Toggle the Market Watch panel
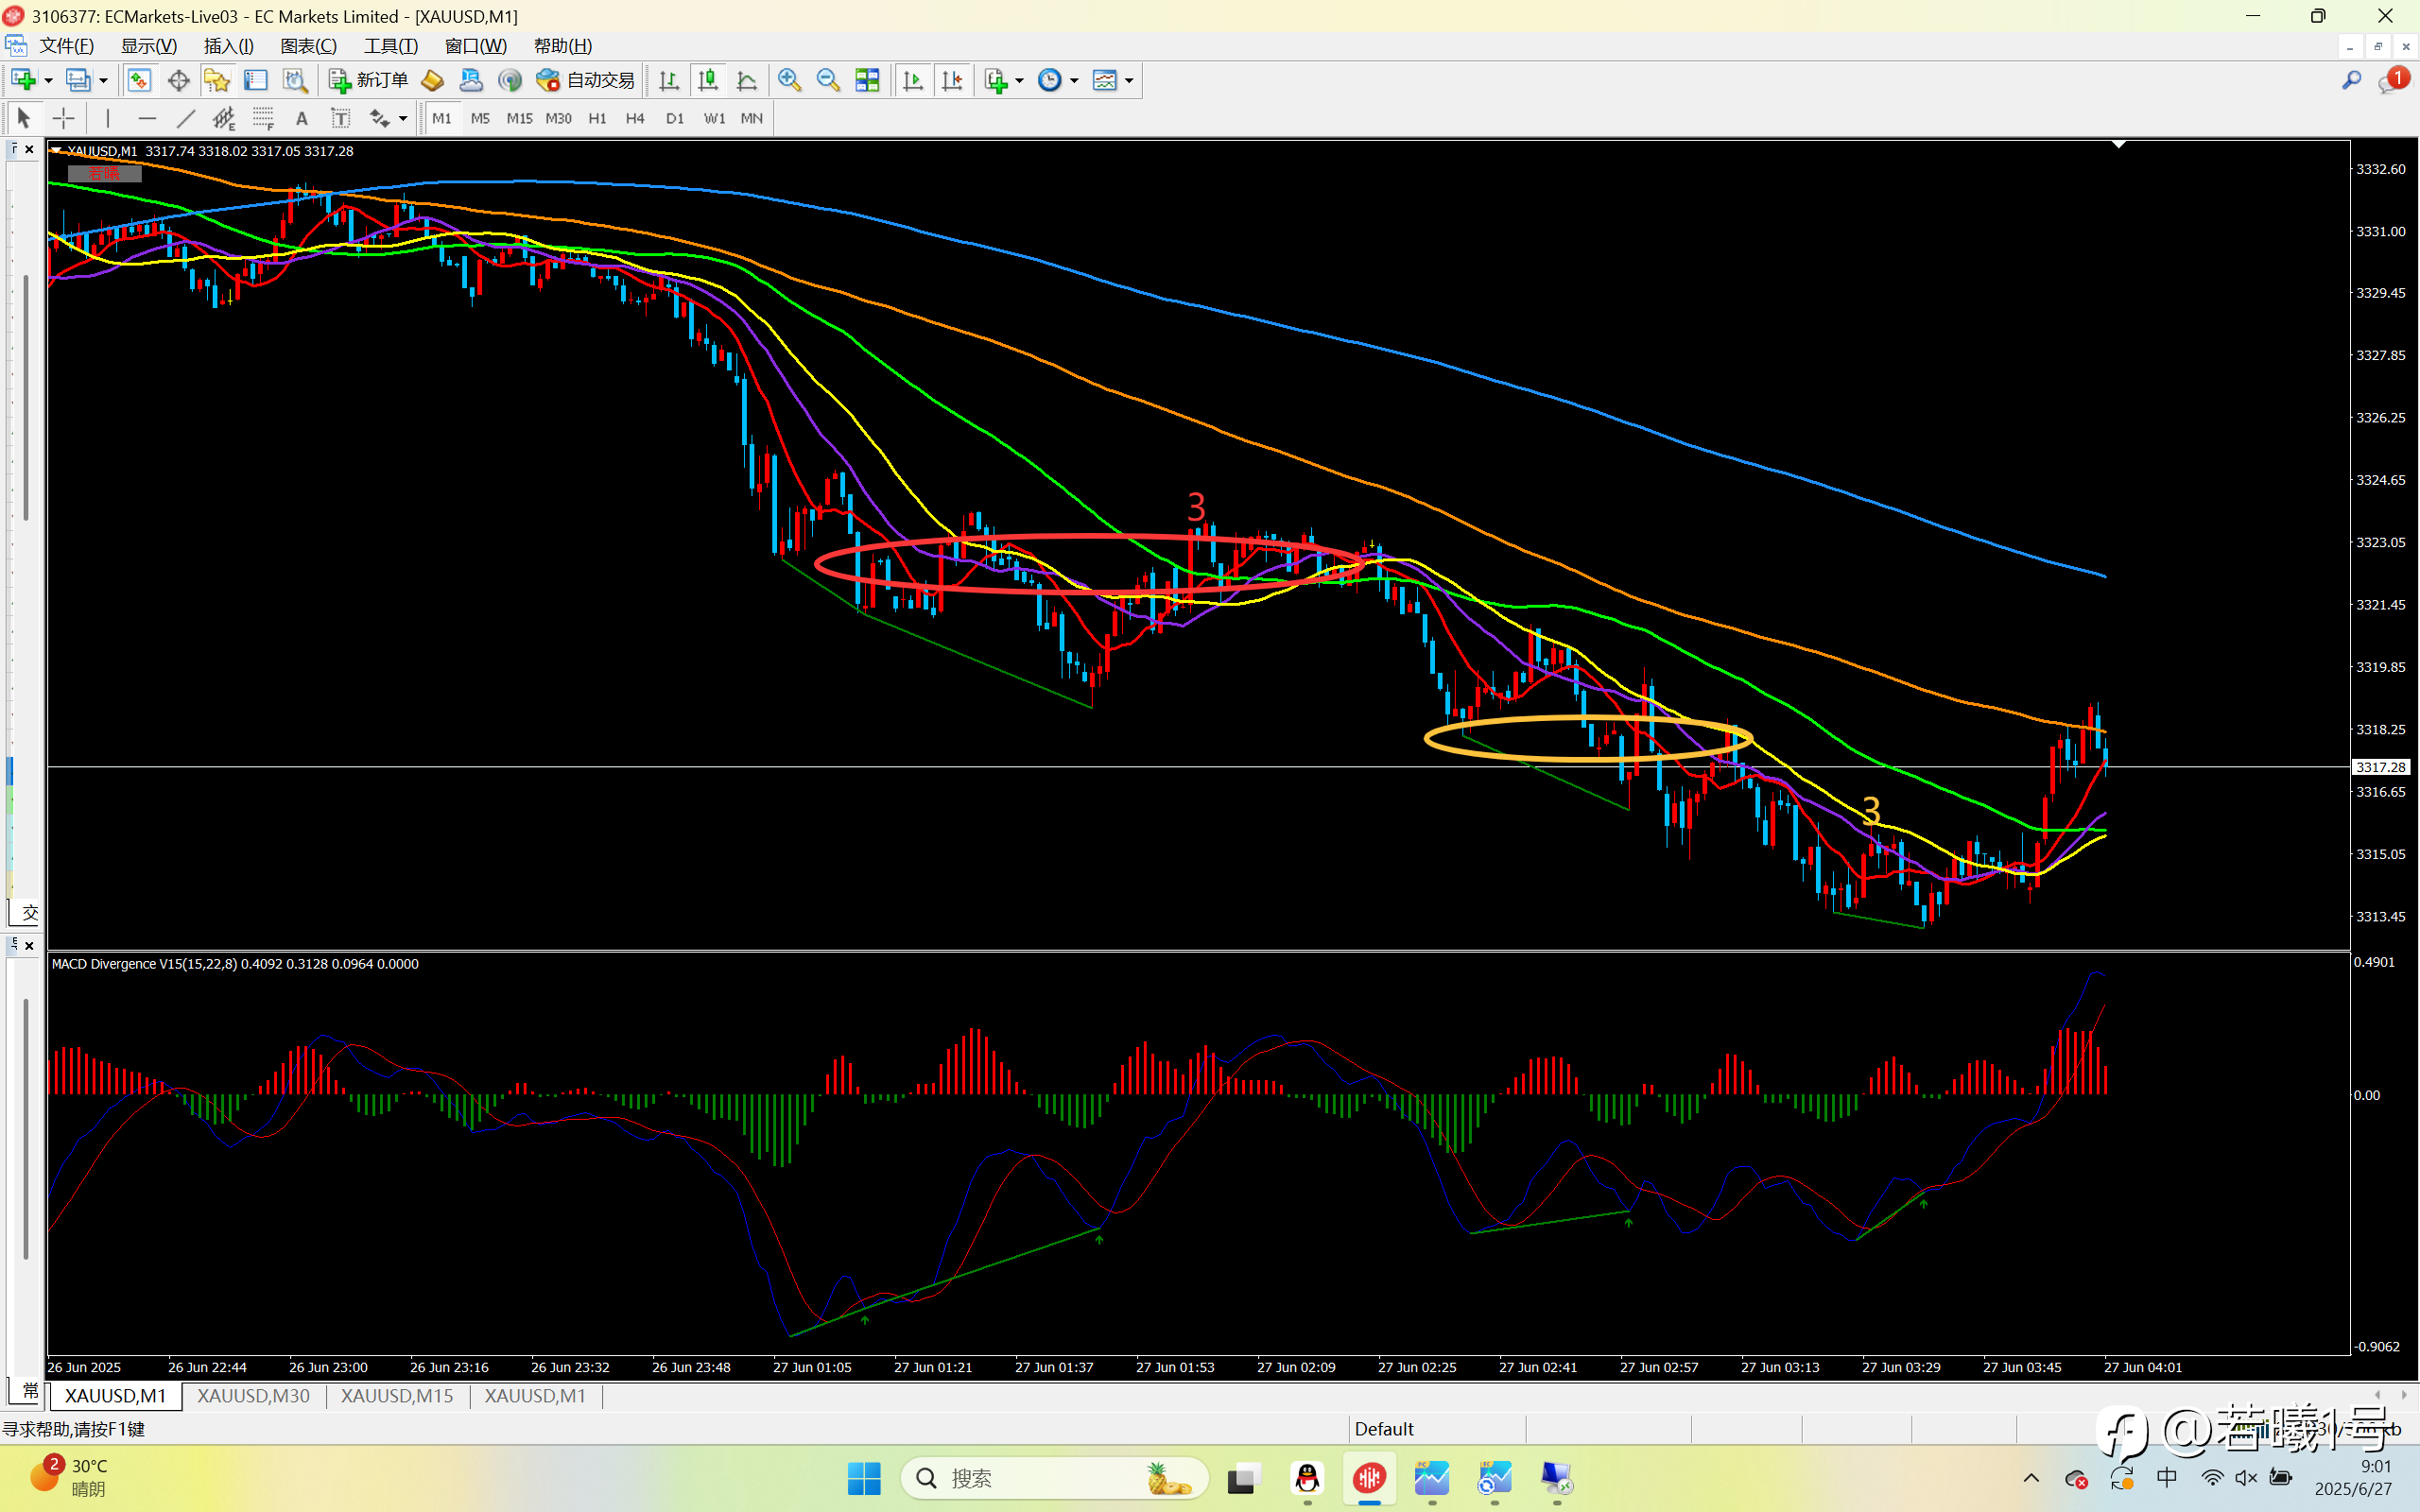Viewport: 2420px width, 1512px height. click(139, 80)
